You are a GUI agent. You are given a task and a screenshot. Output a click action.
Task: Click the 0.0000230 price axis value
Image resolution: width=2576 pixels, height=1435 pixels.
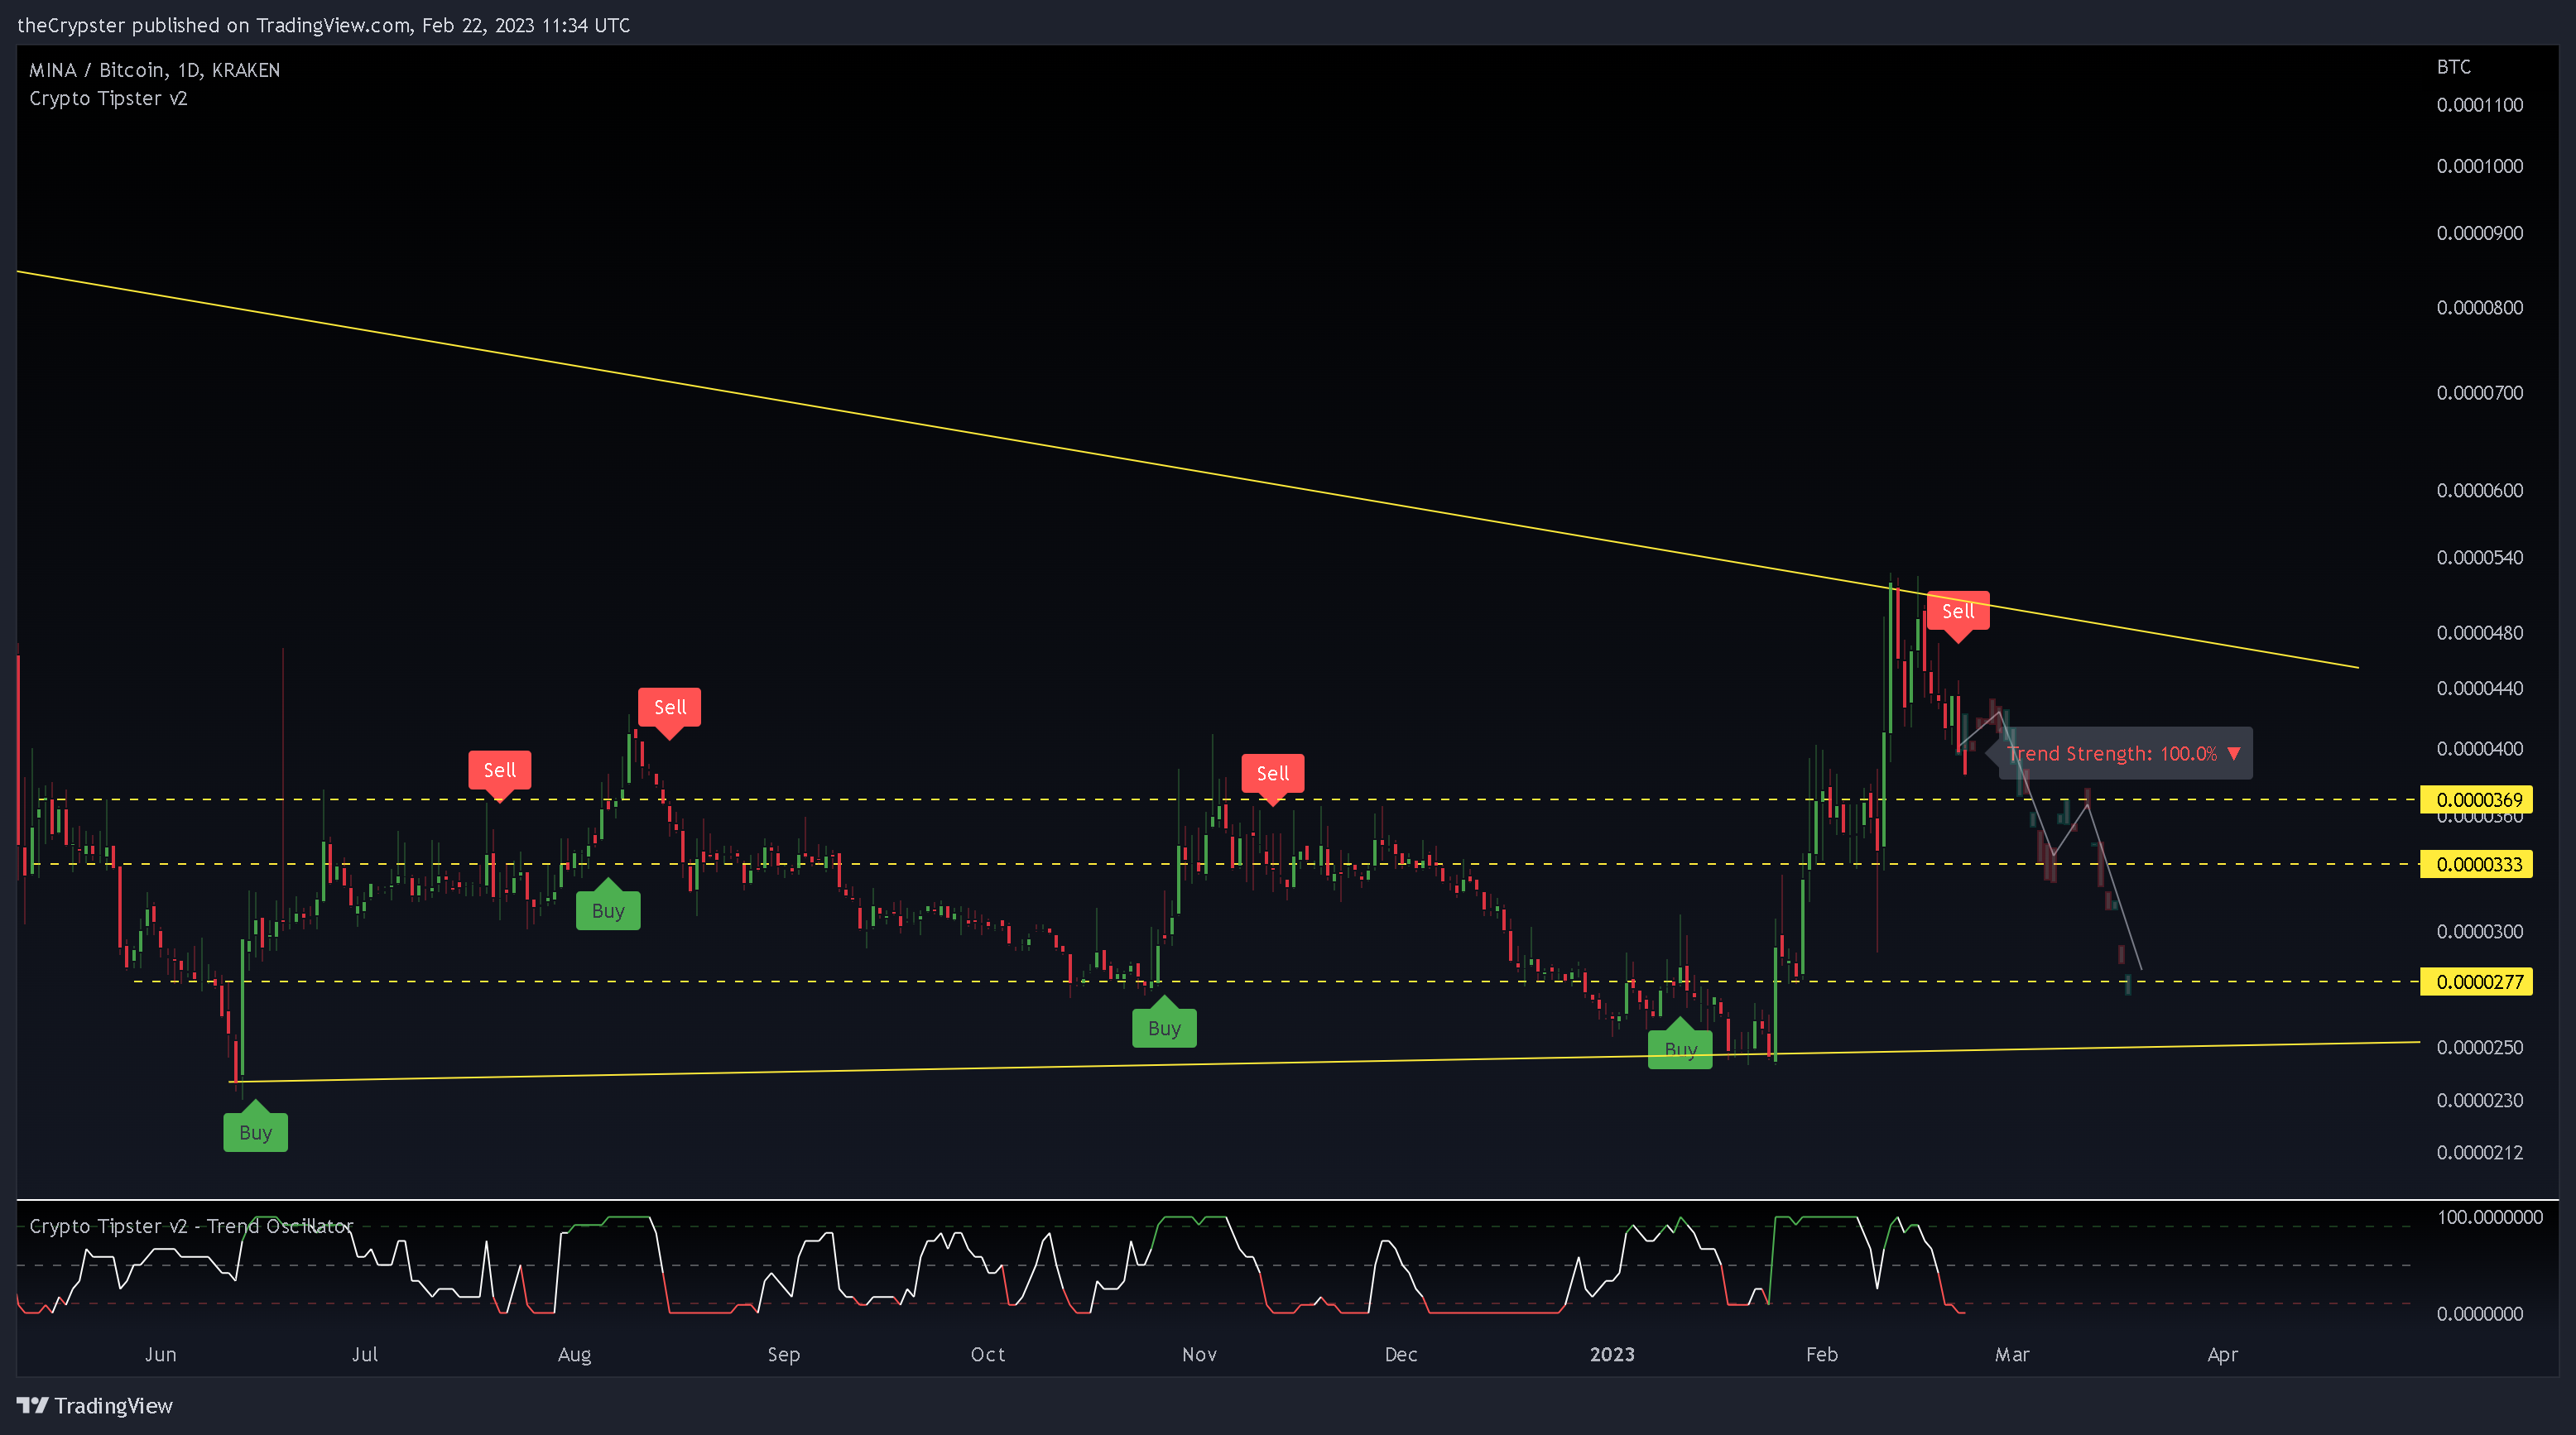[x=2479, y=1100]
